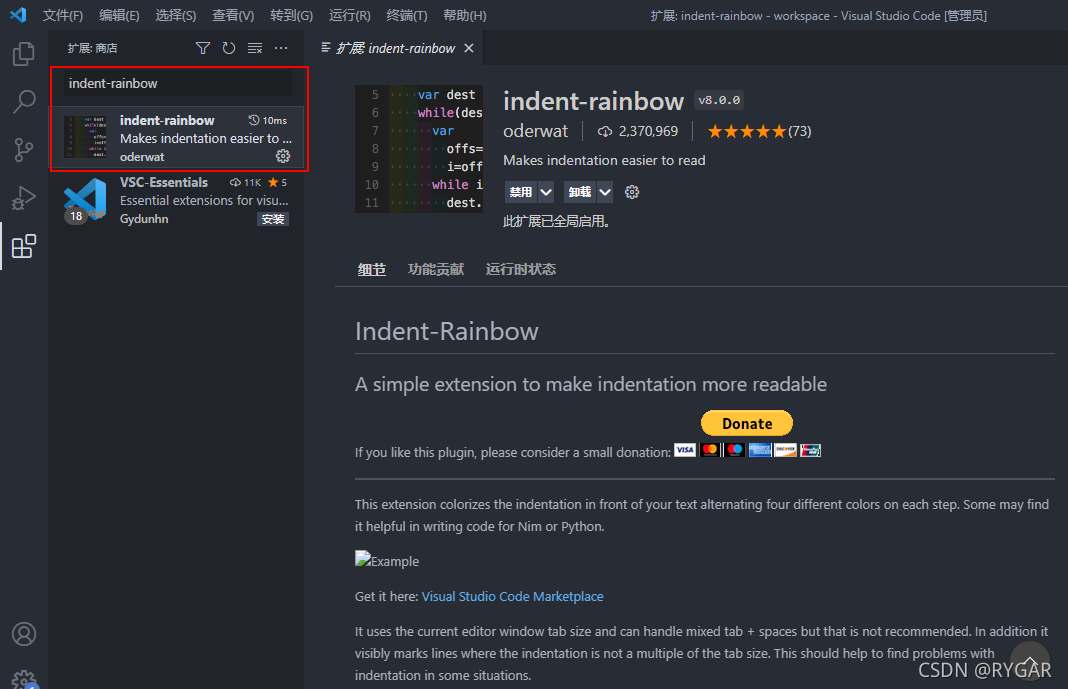Click the VSC-Essentials extension icon

click(x=85, y=200)
